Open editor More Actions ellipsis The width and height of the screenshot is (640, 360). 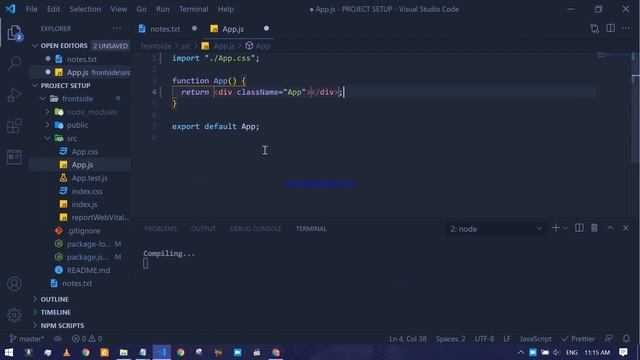point(626,28)
